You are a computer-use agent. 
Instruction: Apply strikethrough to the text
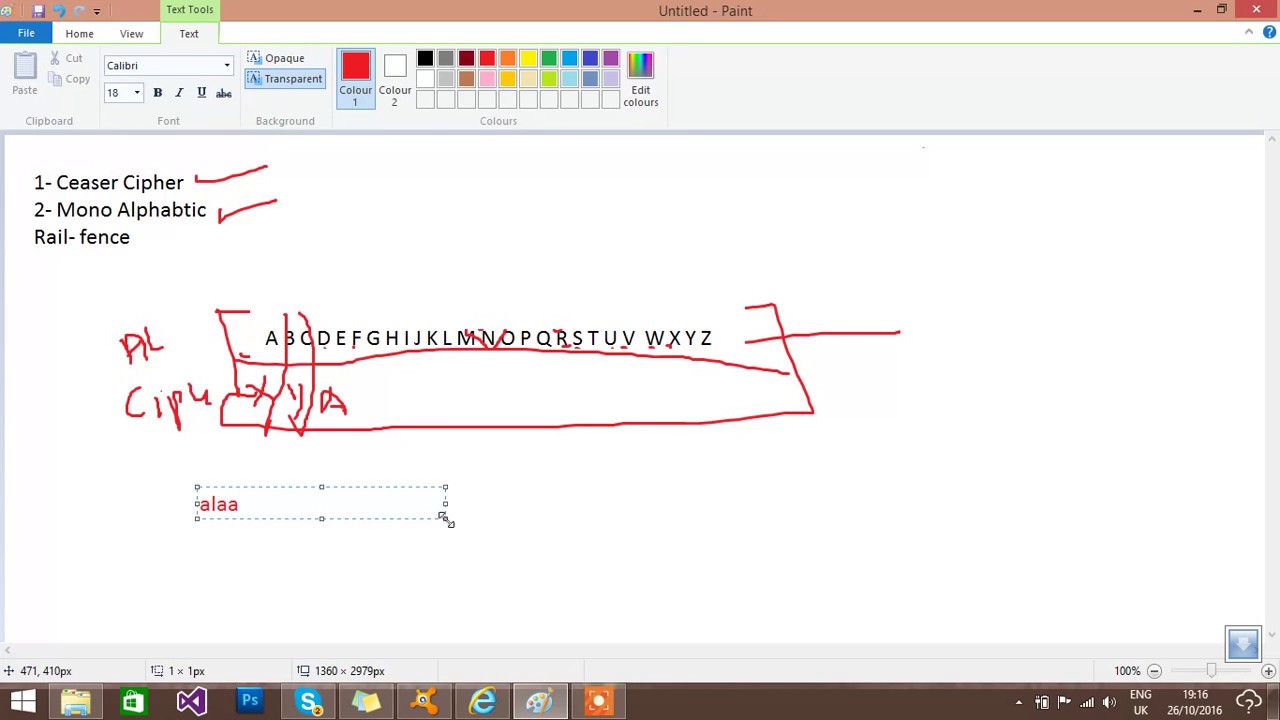(x=224, y=93)
